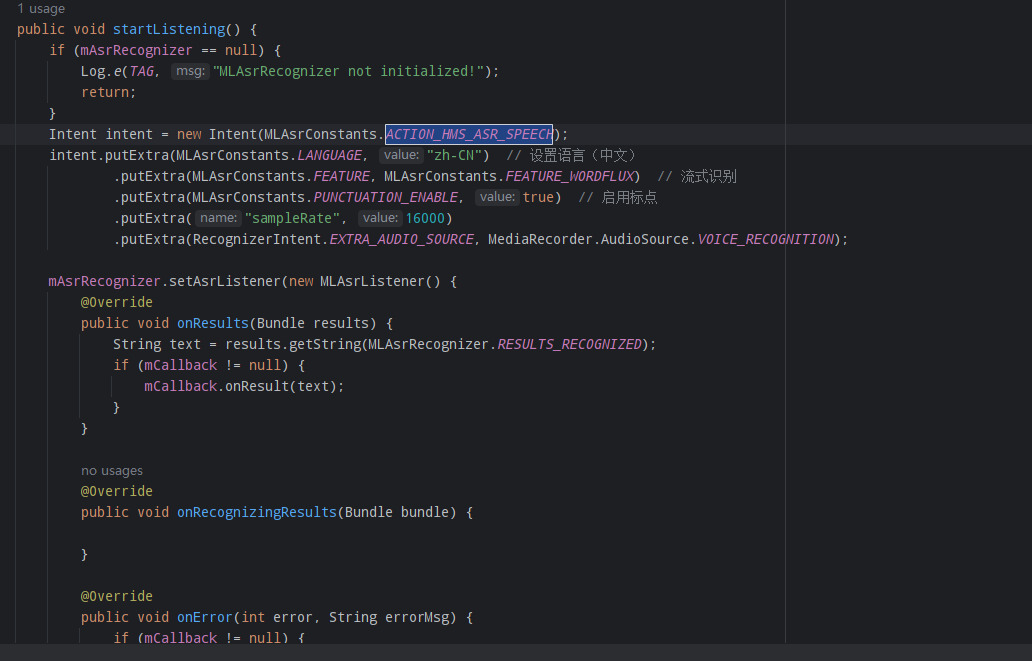Click the '1 usage' hint above startListening

point(41,9)
